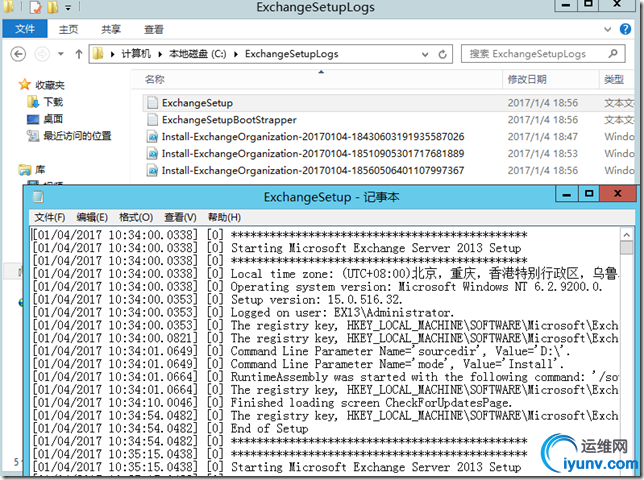Open the Notepad 帮助(H) menu
Screen dimensions: 644x480
pyautogui.click(x=224, y=217)
